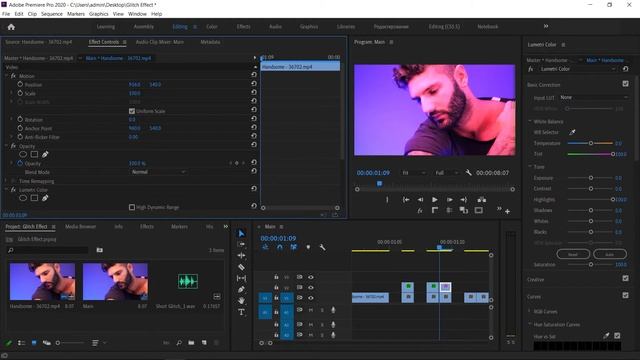
Task: Open the Input LUT dropdown
Action: 594,98
